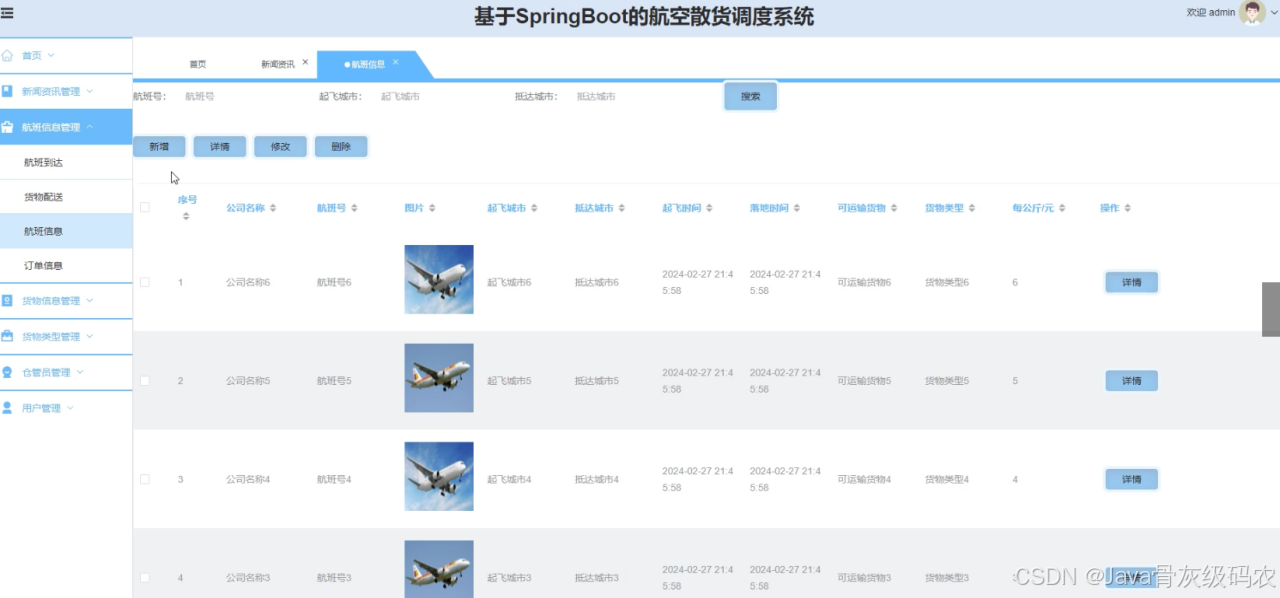
Task: Click the 修改 button
Action: pos(280,147)
